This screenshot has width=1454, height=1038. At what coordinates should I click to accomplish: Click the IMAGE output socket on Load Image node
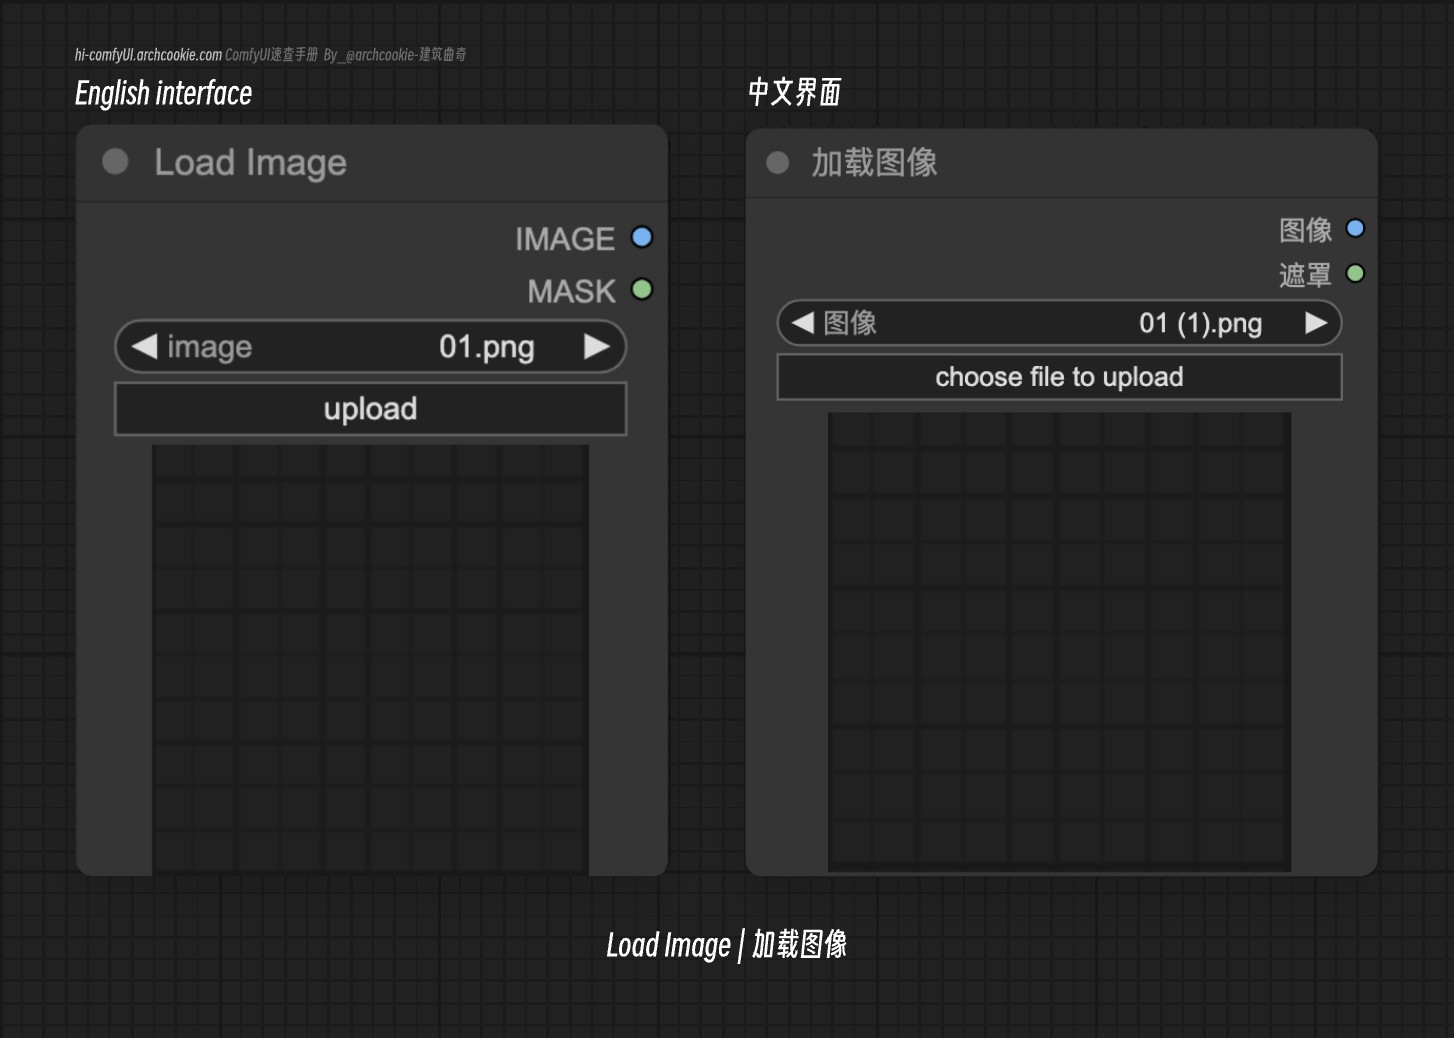pos(642,238)
